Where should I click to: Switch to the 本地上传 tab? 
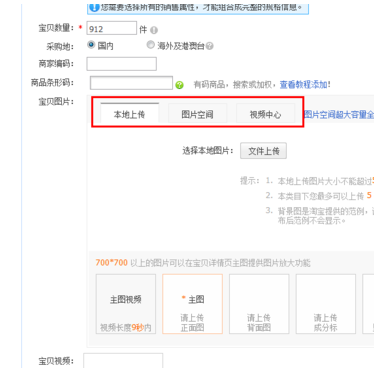[129, 113]
